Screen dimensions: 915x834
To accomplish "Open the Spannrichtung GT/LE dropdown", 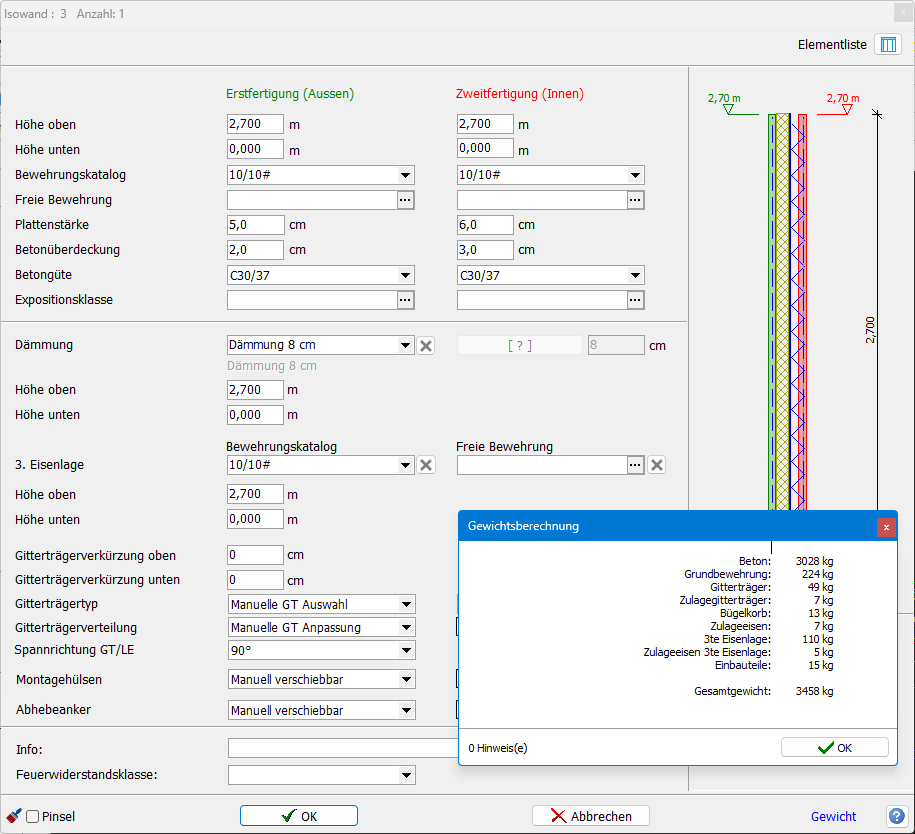I will click(406, 650).
